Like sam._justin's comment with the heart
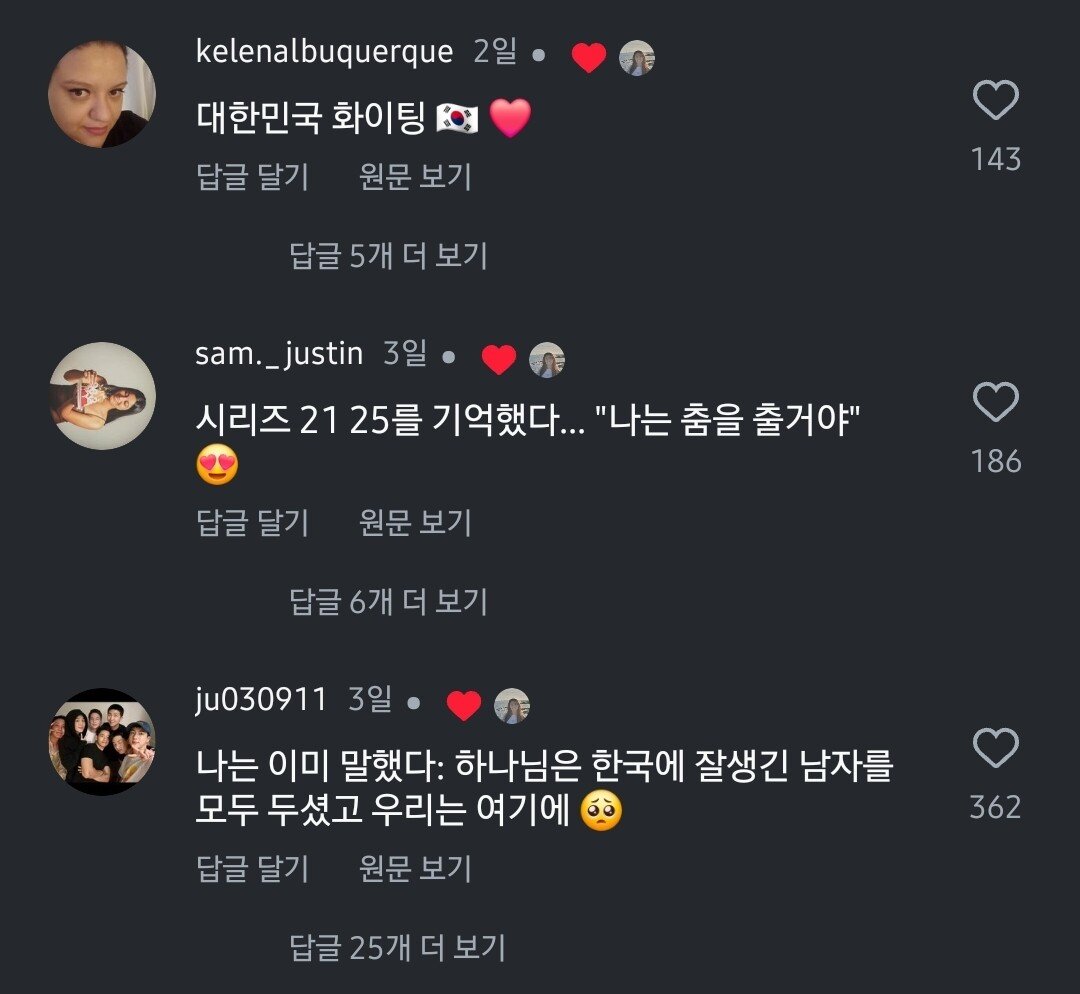The width and height of the screenshot is (1080, 994). pyautogui.click(x=995, y=403)
